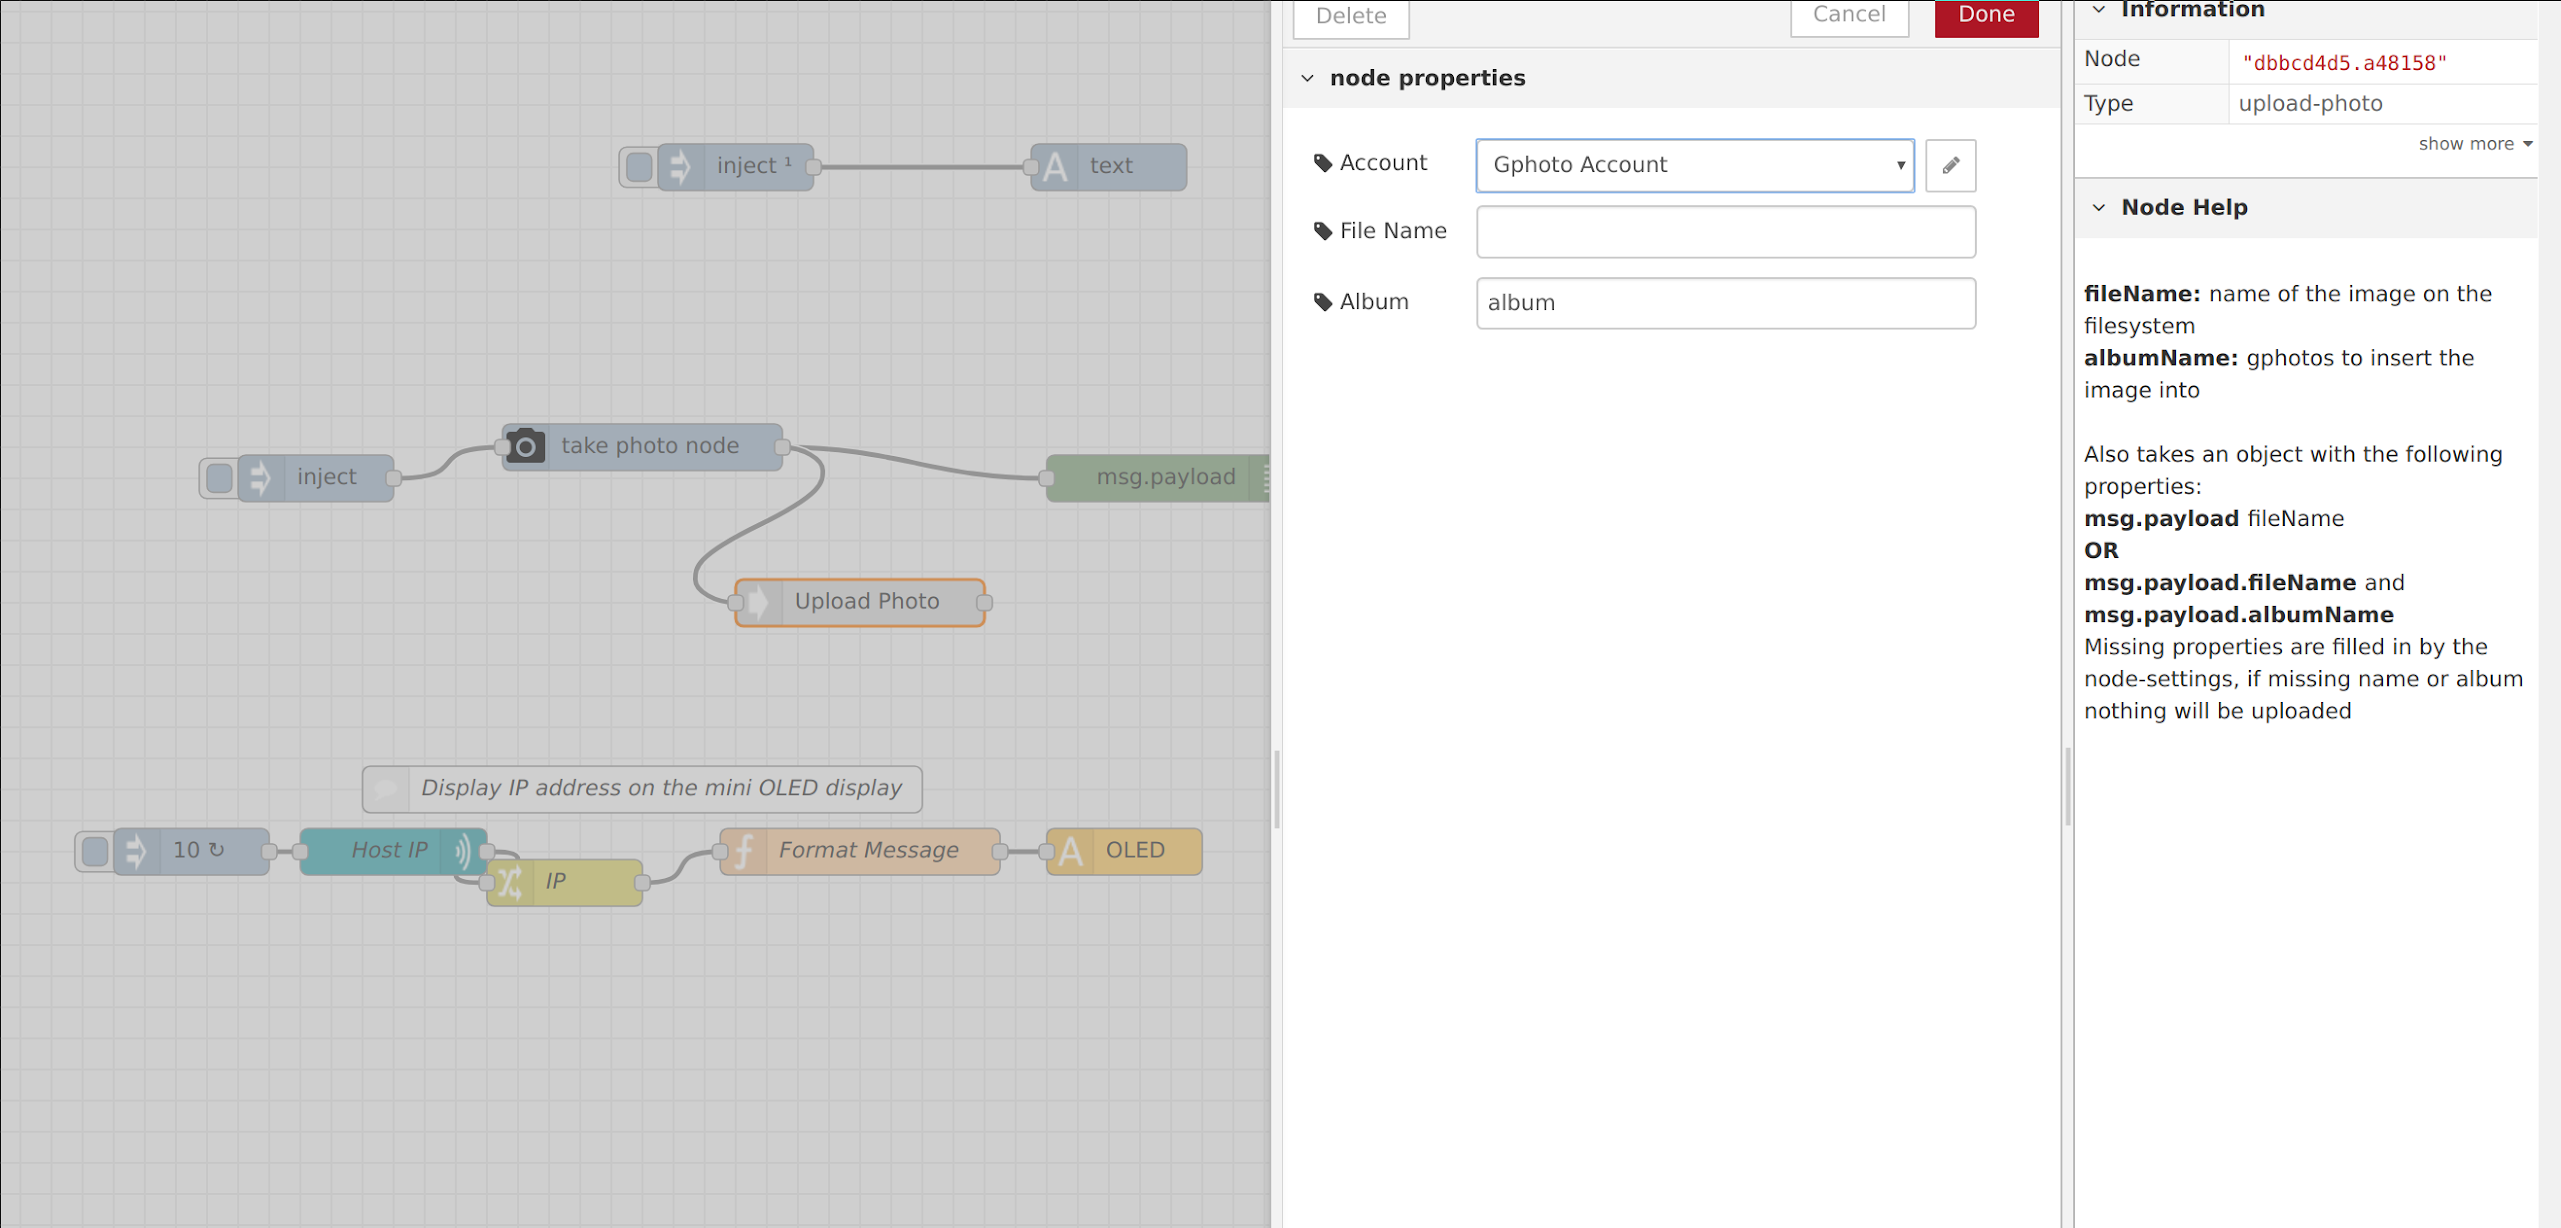The image size is (2561, 1228).
Task: Click the Upload Photo node arrow icon
Action: tap(759, 602)
